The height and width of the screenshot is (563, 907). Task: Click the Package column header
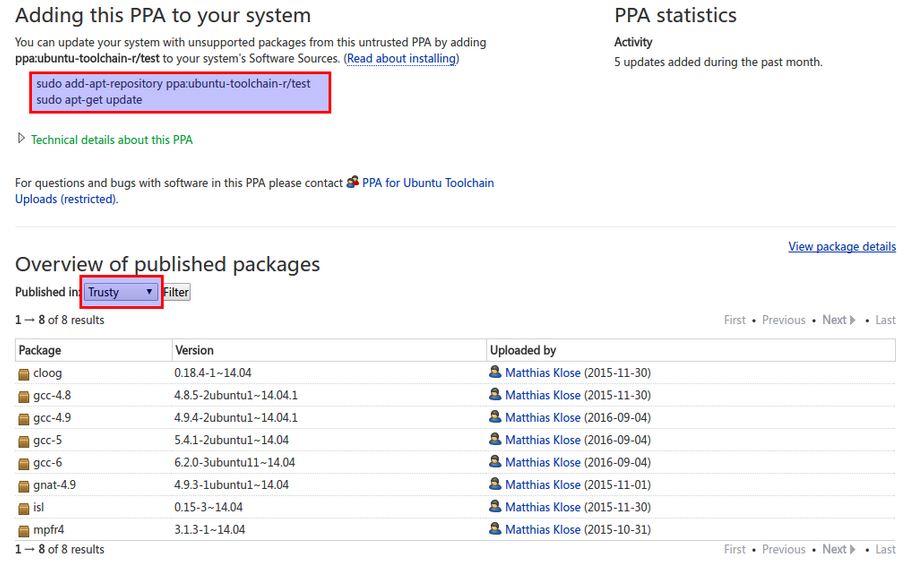[40, 351]
